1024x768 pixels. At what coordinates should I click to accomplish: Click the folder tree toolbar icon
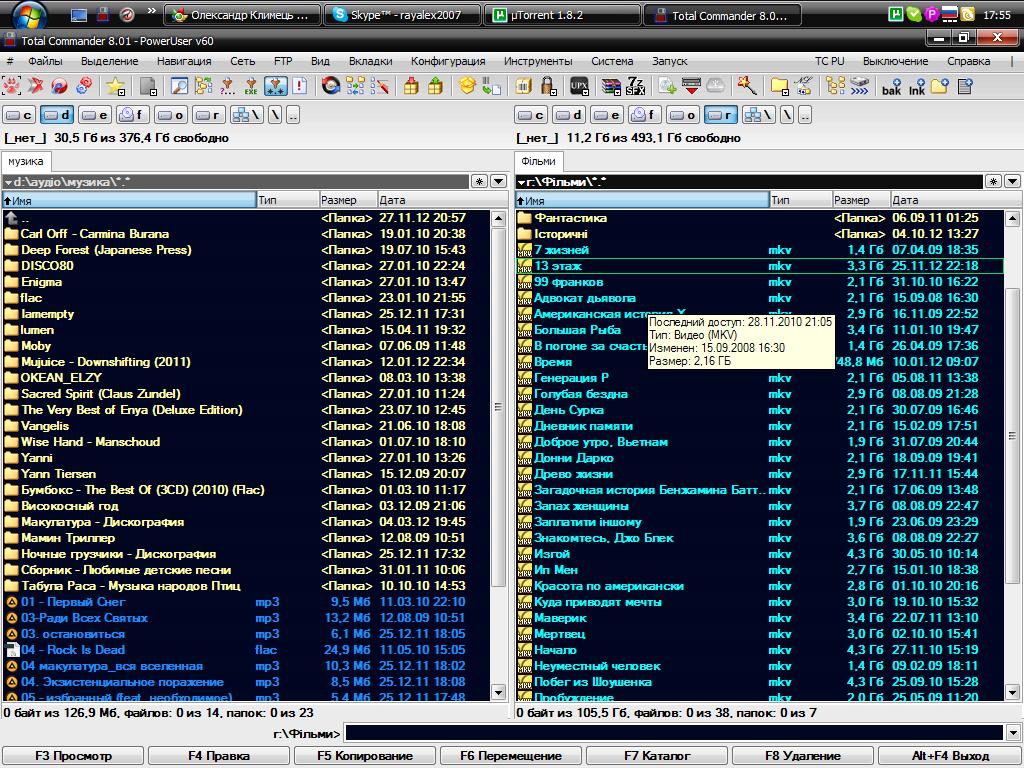835,86
